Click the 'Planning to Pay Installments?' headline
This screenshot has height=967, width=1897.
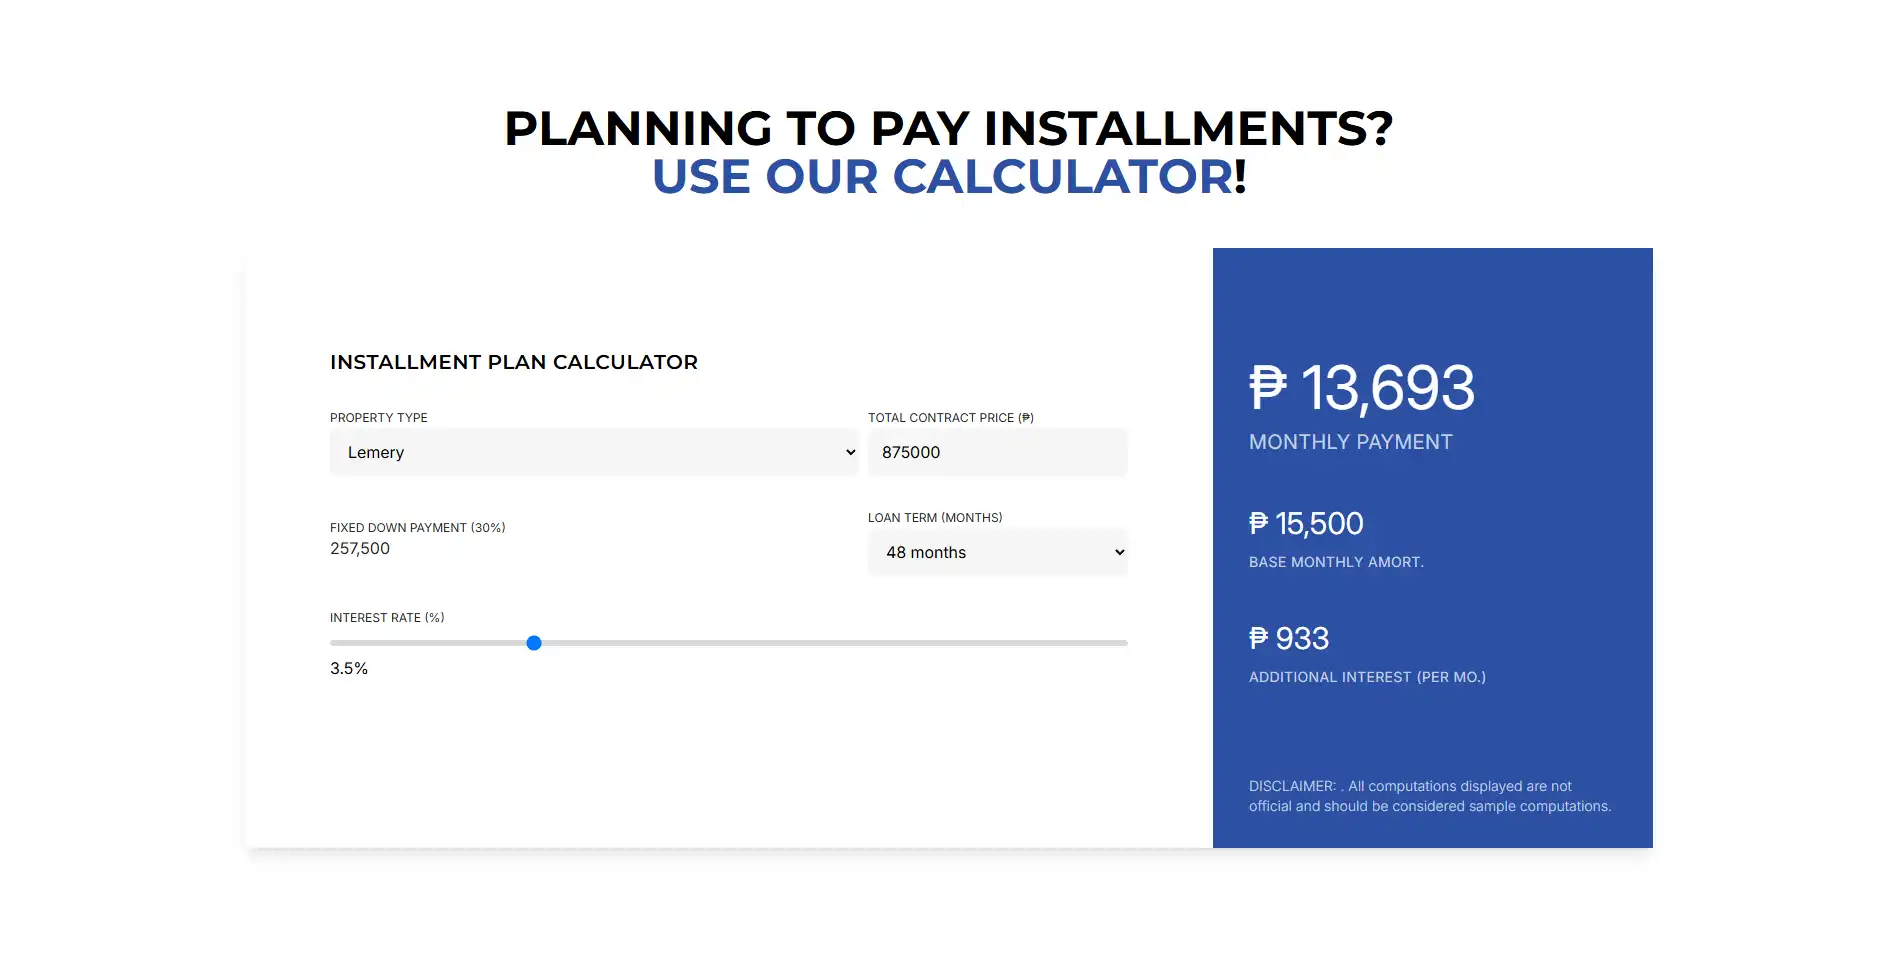(948, 128)
